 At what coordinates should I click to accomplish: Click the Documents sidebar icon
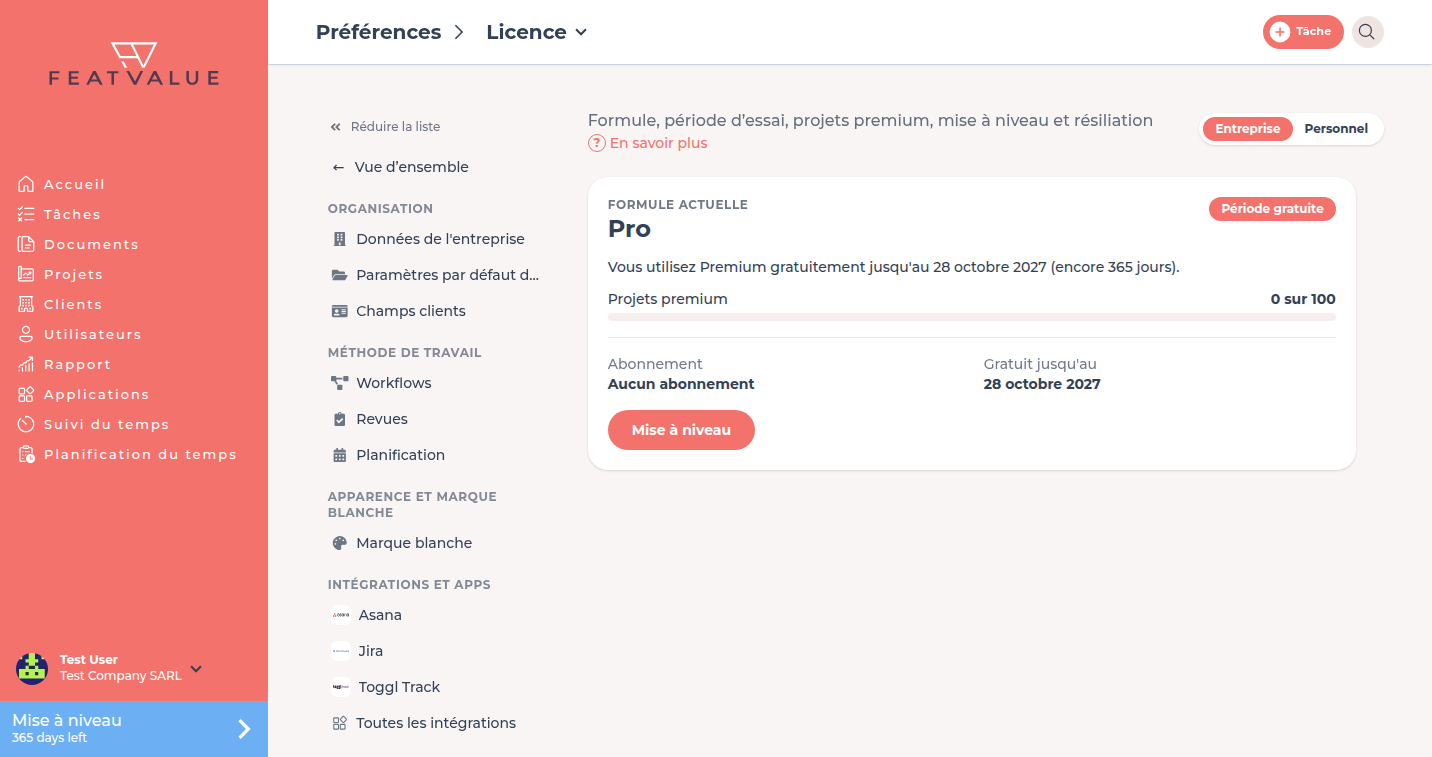click(26, 244)
